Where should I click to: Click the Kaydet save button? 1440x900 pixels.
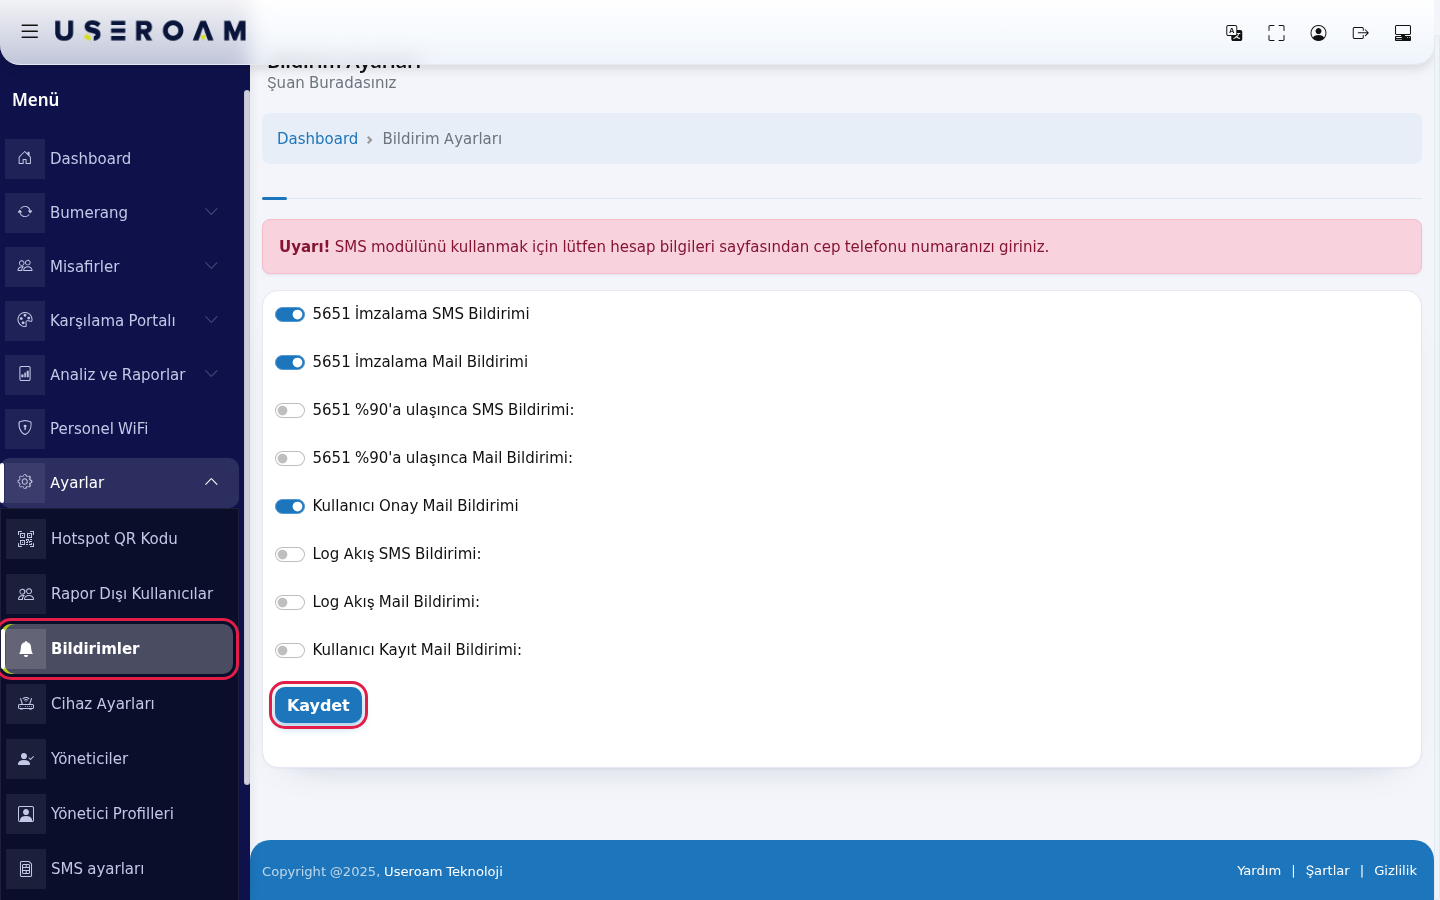[x=318, y=705]
